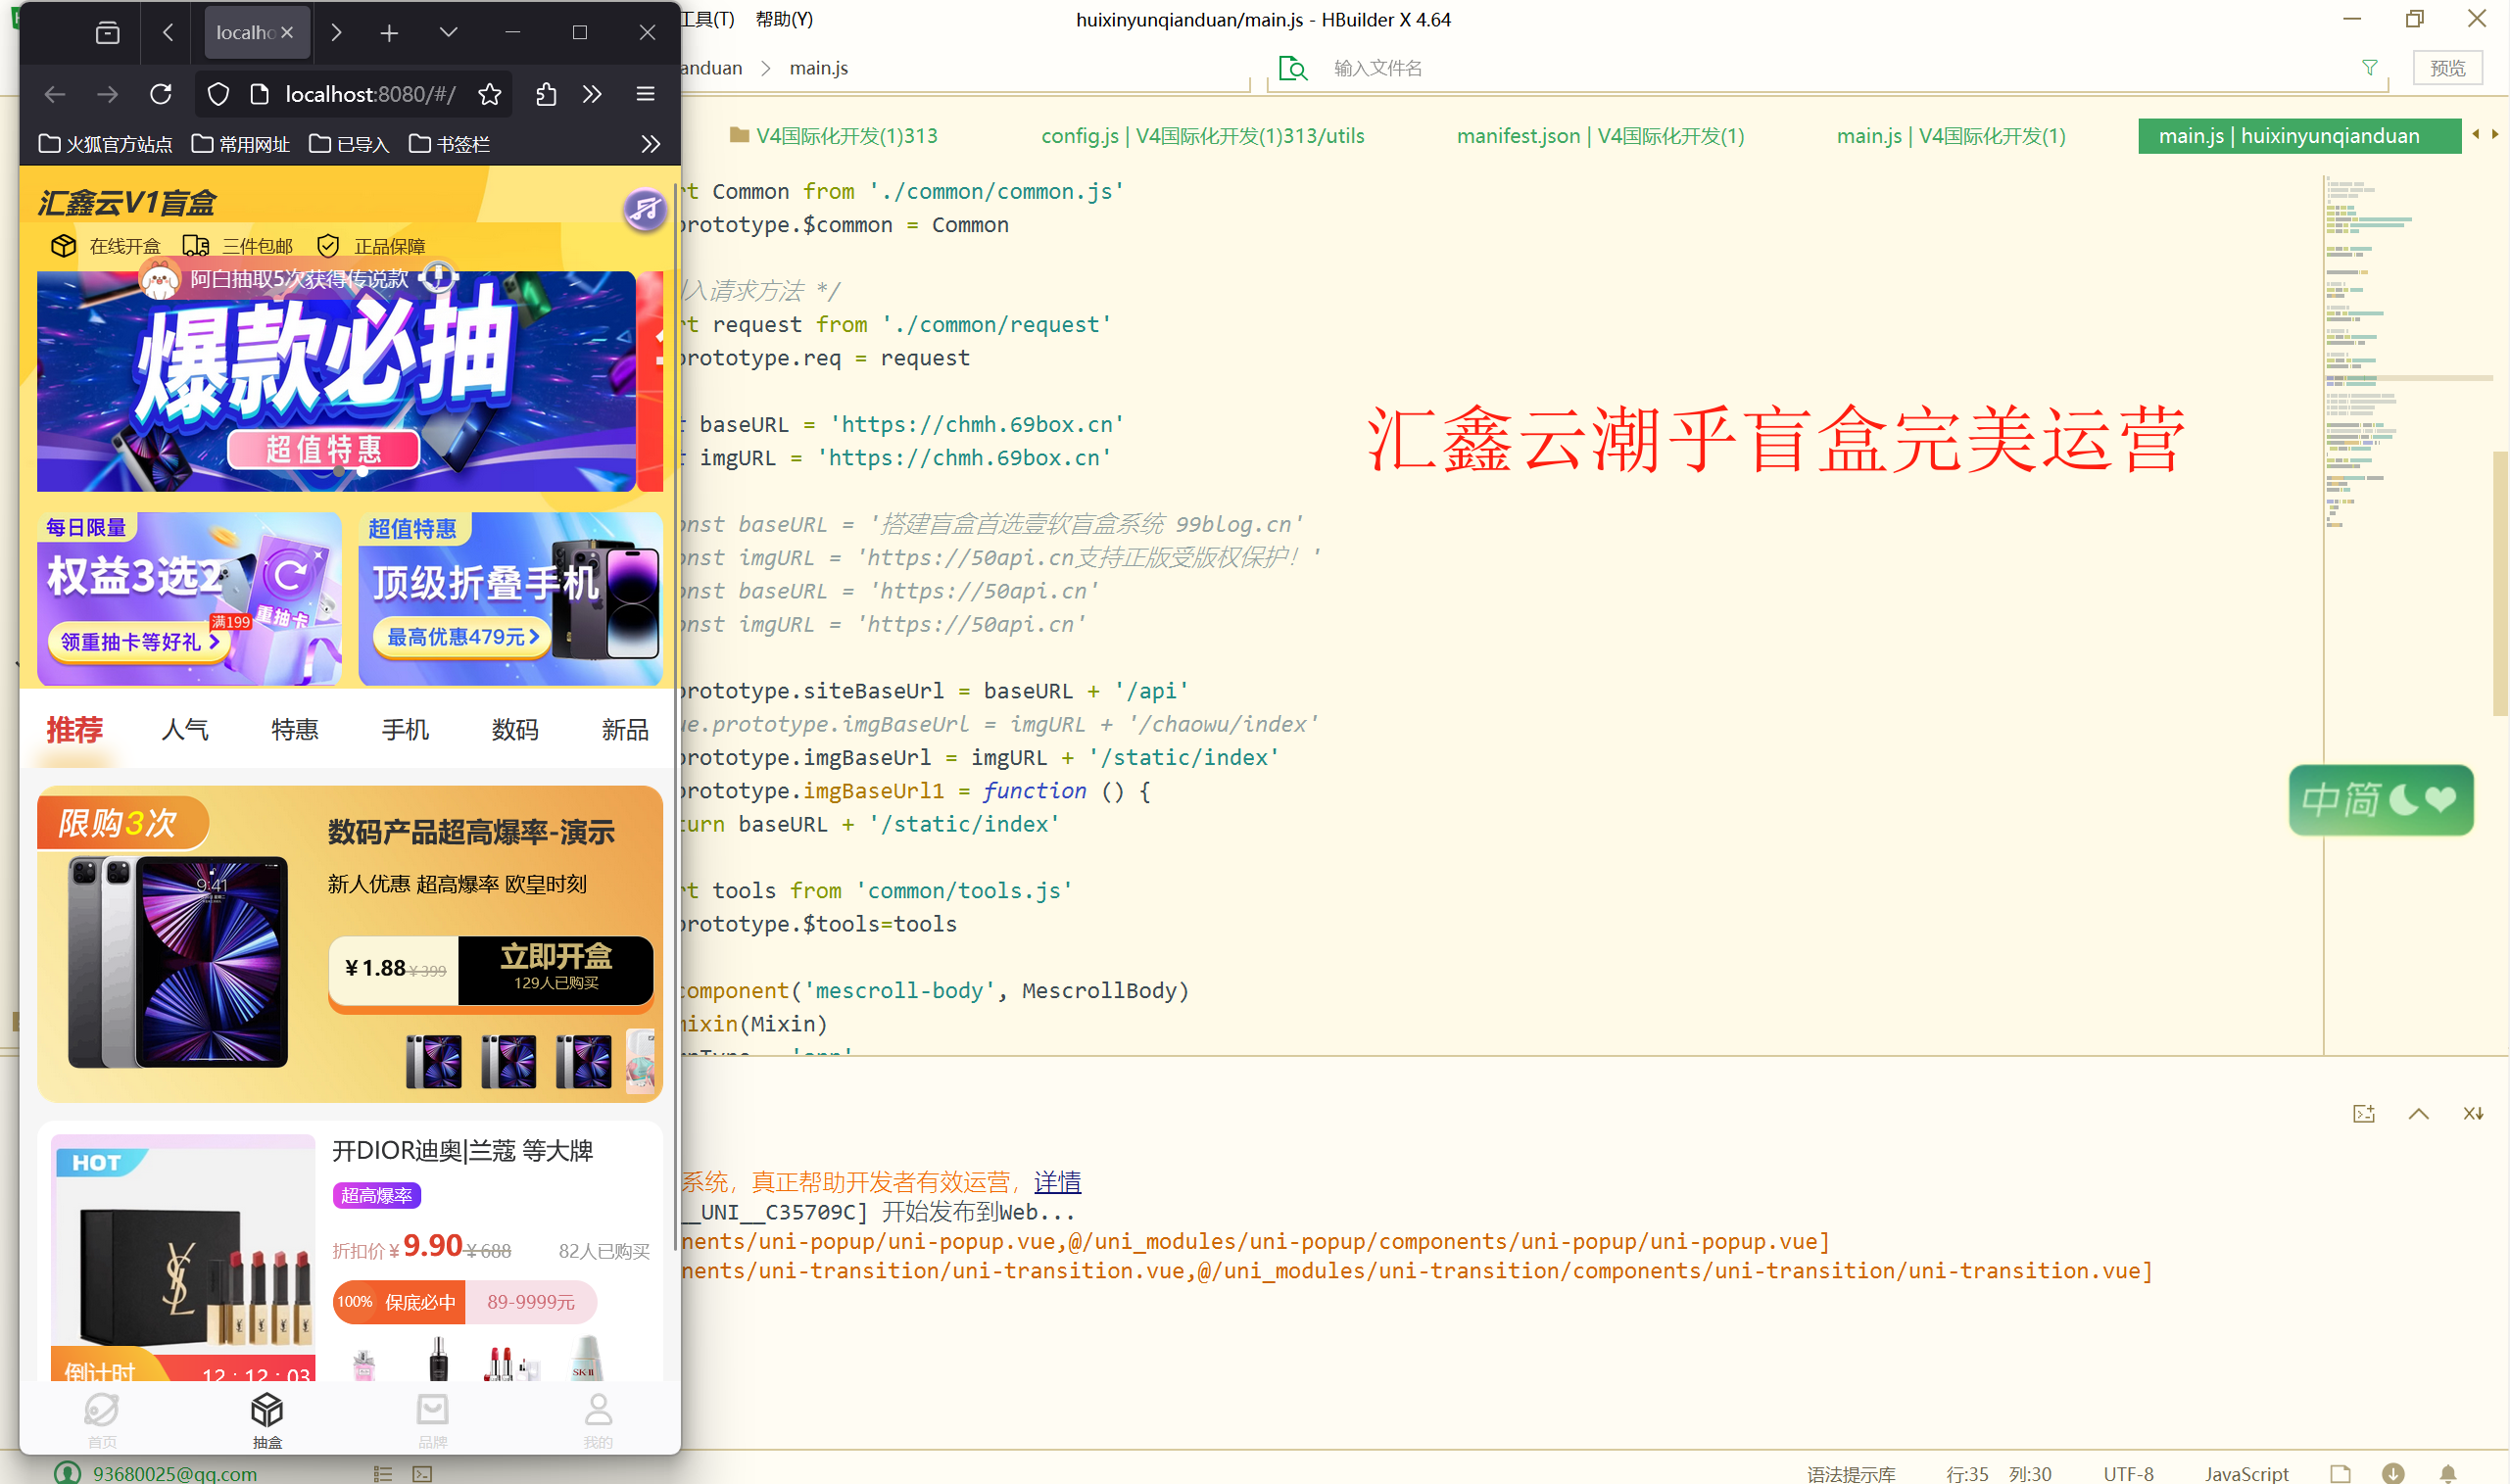Select the 手机 category tab
2510x1484 pixels.
405,730
